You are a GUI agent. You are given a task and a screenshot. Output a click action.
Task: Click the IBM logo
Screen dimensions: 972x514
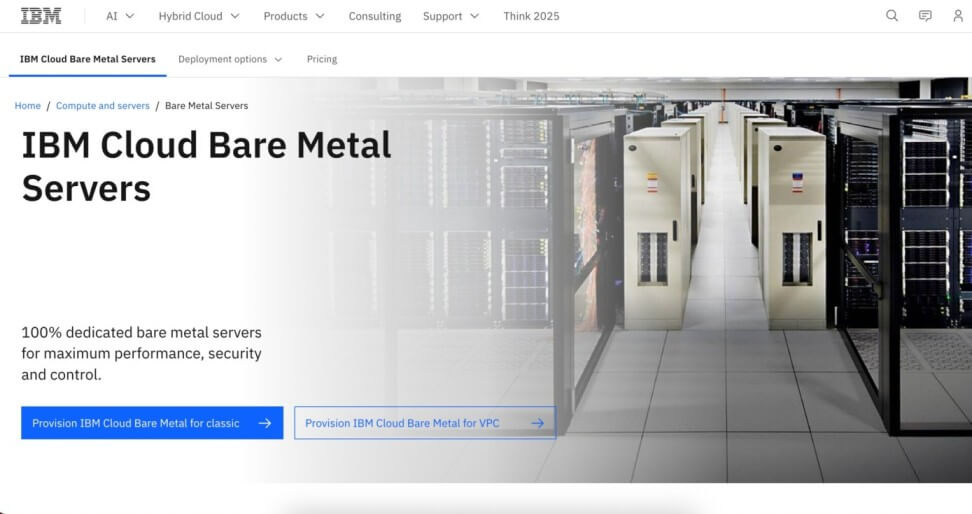(x=41, y=16)
